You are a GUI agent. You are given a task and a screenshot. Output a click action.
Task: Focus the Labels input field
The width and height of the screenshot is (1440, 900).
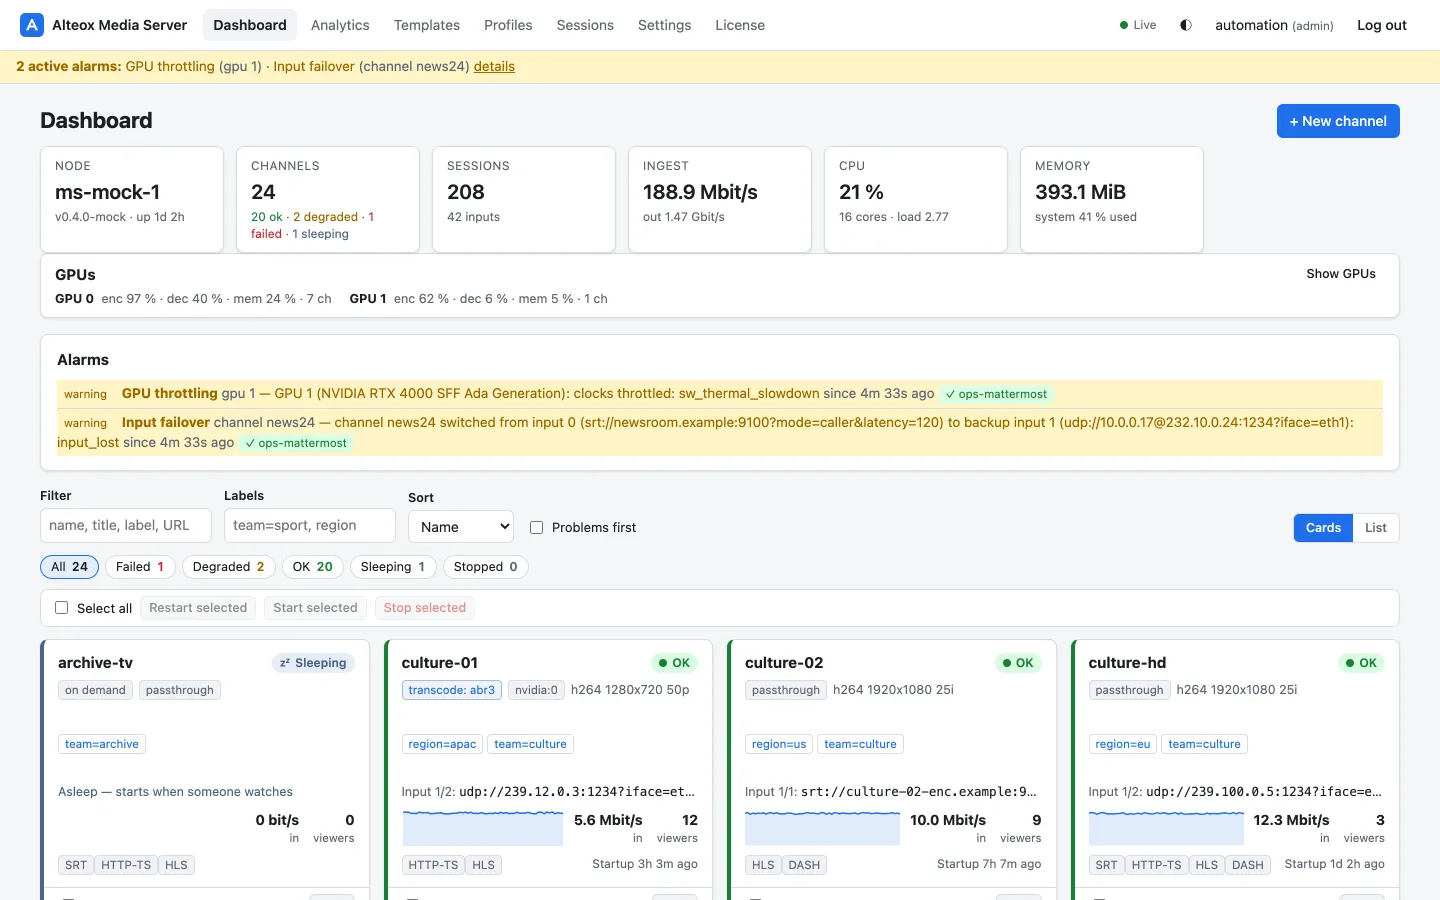pyautogui.click(x=310, y=525)
